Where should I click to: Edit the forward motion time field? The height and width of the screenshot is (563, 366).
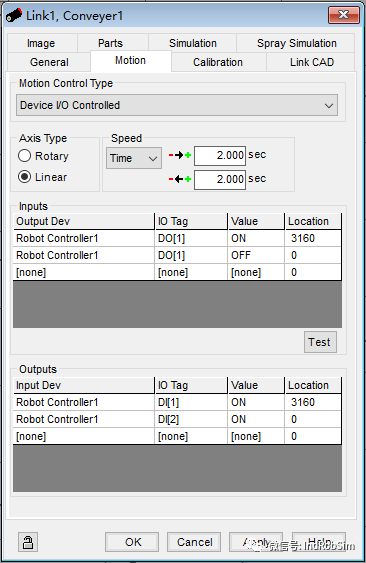click(220, 155)
